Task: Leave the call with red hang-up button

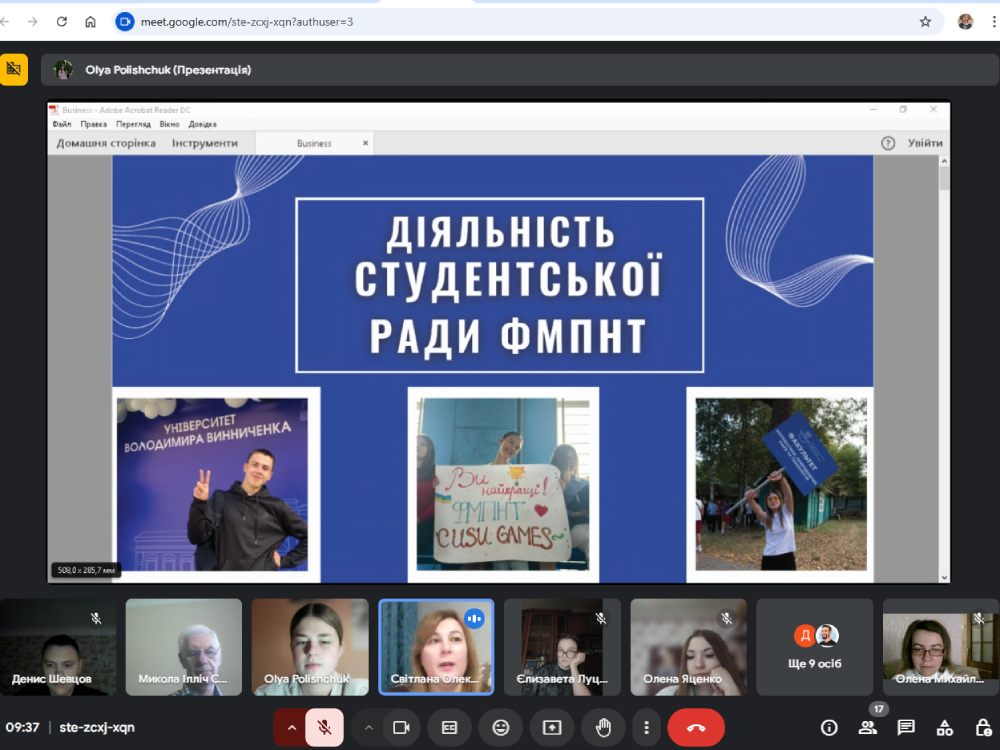Action: [696, 727]
